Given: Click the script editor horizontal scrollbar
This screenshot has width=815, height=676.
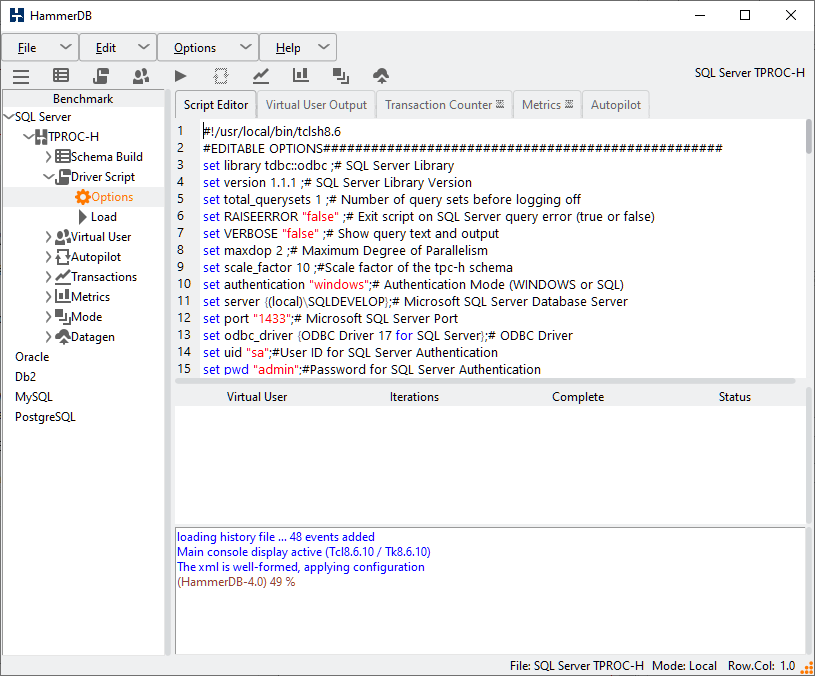Looking at the screenshot, I should (x=485, y=381).
